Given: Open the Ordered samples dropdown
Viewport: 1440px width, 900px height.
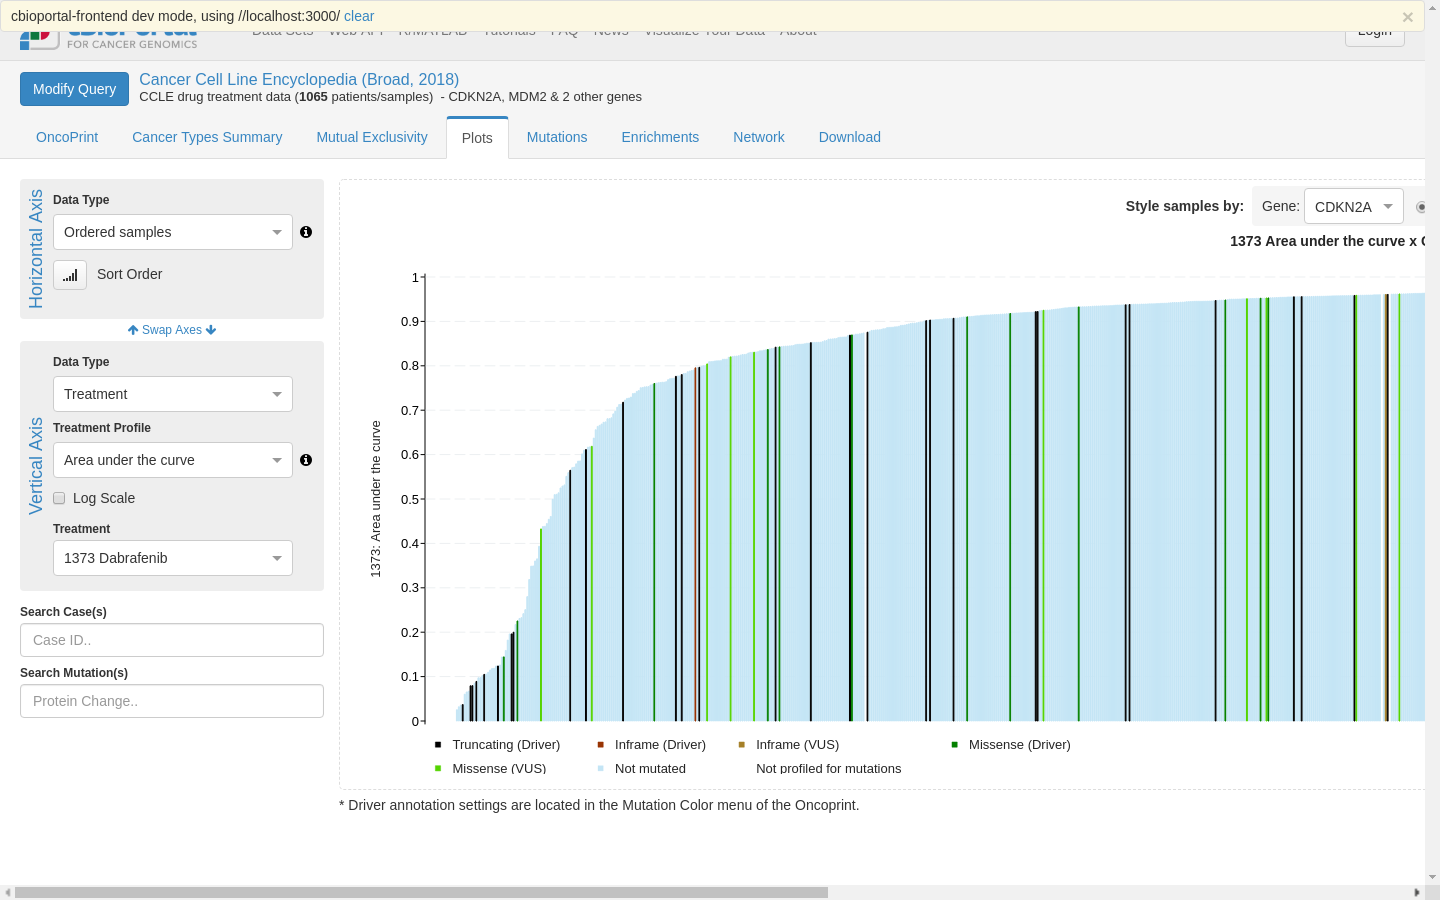Looking at the screenshot, I should (x=172, y=232).
